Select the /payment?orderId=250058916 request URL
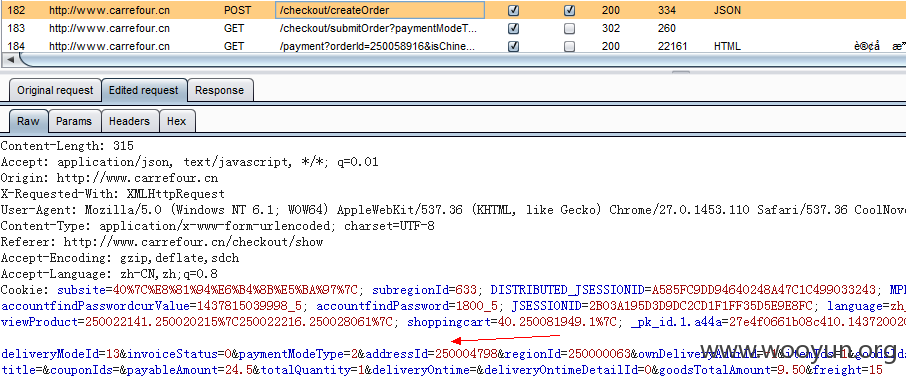Image resolution: width=906 pixels, height=379 pixels. 377,46
